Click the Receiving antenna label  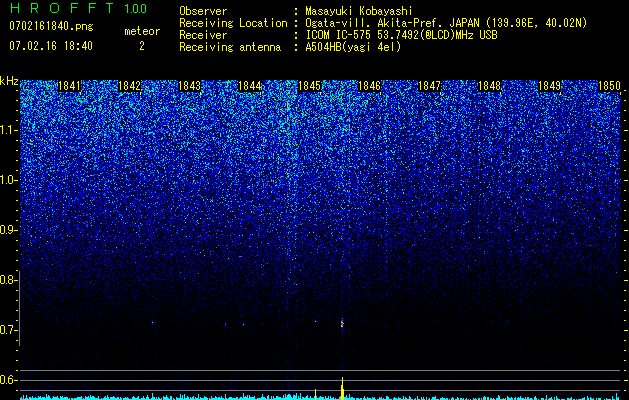click(x=230, y=47)
